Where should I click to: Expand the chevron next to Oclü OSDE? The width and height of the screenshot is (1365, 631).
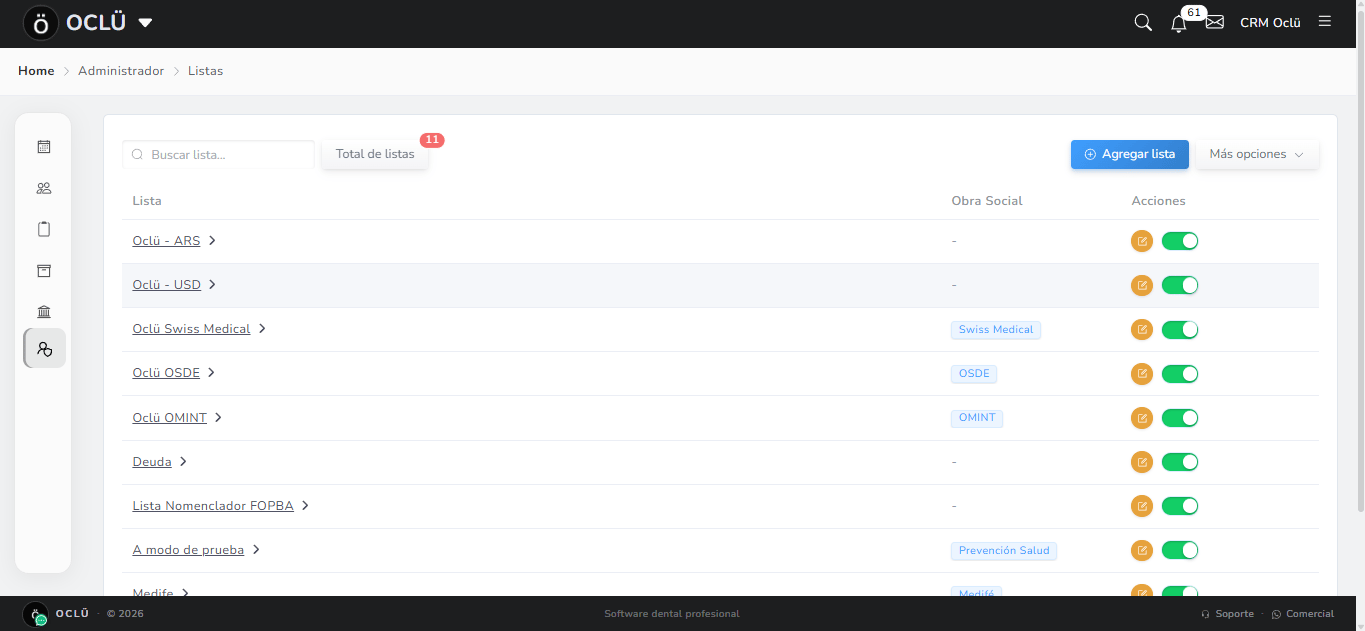211,373
